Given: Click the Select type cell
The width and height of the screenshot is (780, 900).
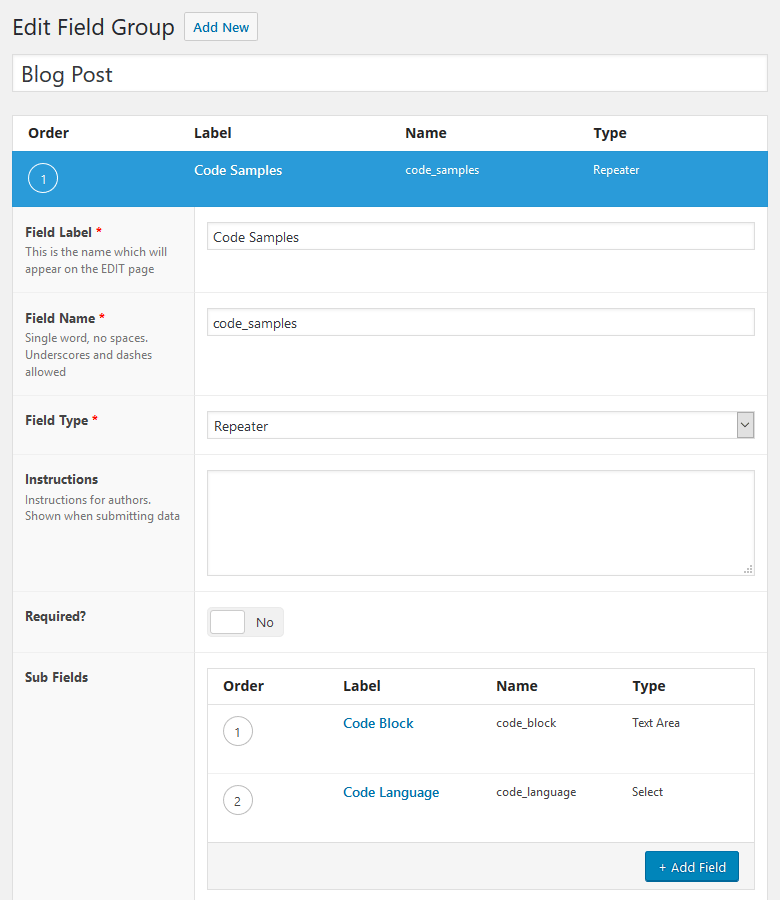Looking at the screenshot, I should [647, 792].
